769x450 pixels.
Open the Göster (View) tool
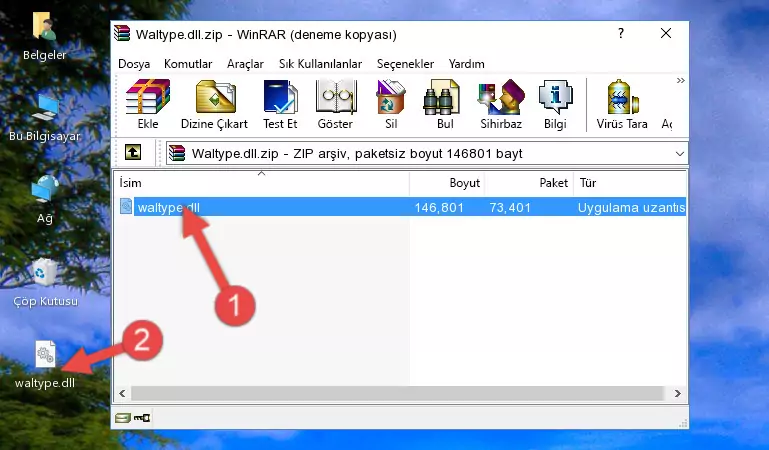335,104
